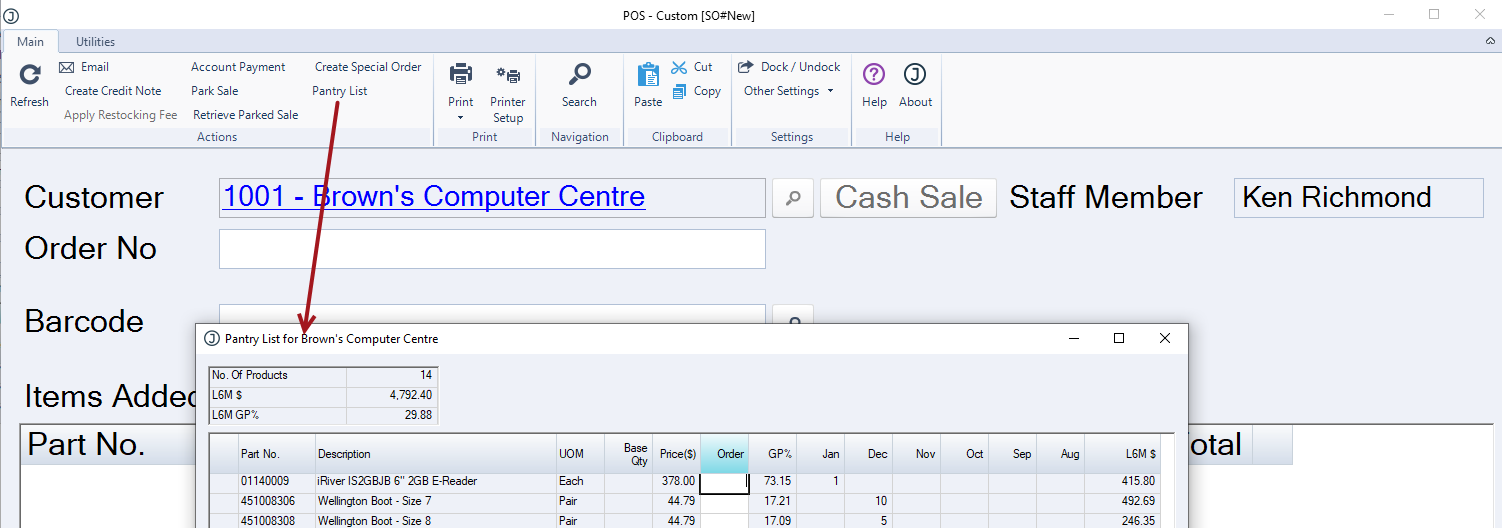Click the Copy icon
The image size is (1502, 528).
[x=679, y=91]
